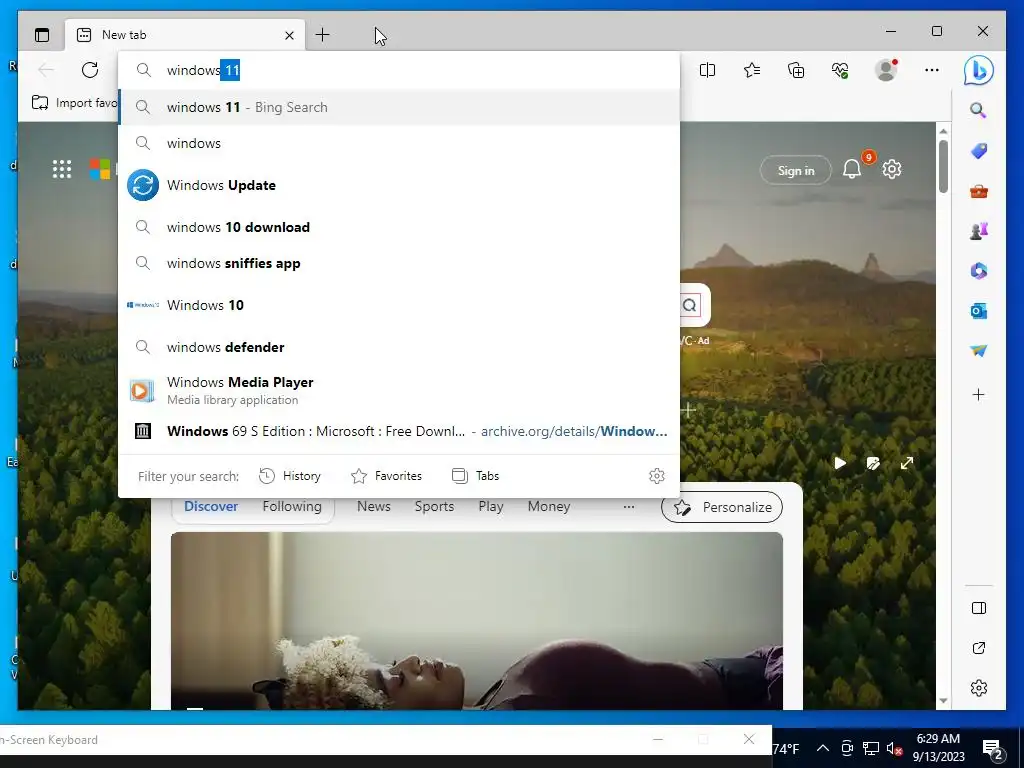Click the muted volume tray icon

895,748
